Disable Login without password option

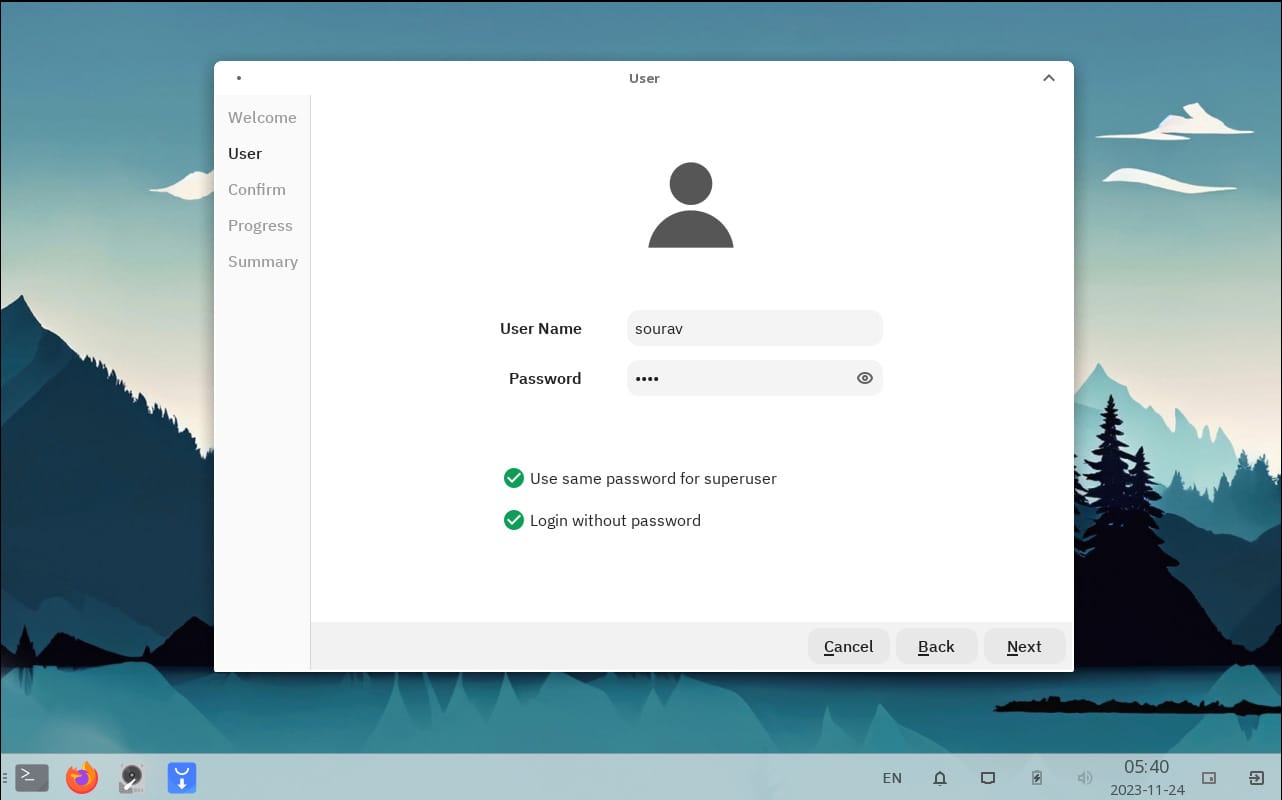pos(514,520)
